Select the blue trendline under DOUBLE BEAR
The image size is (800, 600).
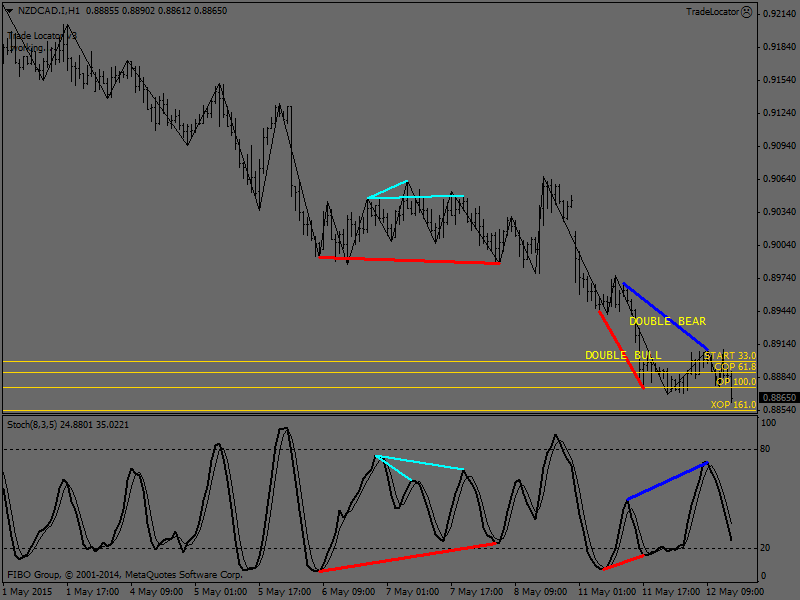tap(665, 315)
